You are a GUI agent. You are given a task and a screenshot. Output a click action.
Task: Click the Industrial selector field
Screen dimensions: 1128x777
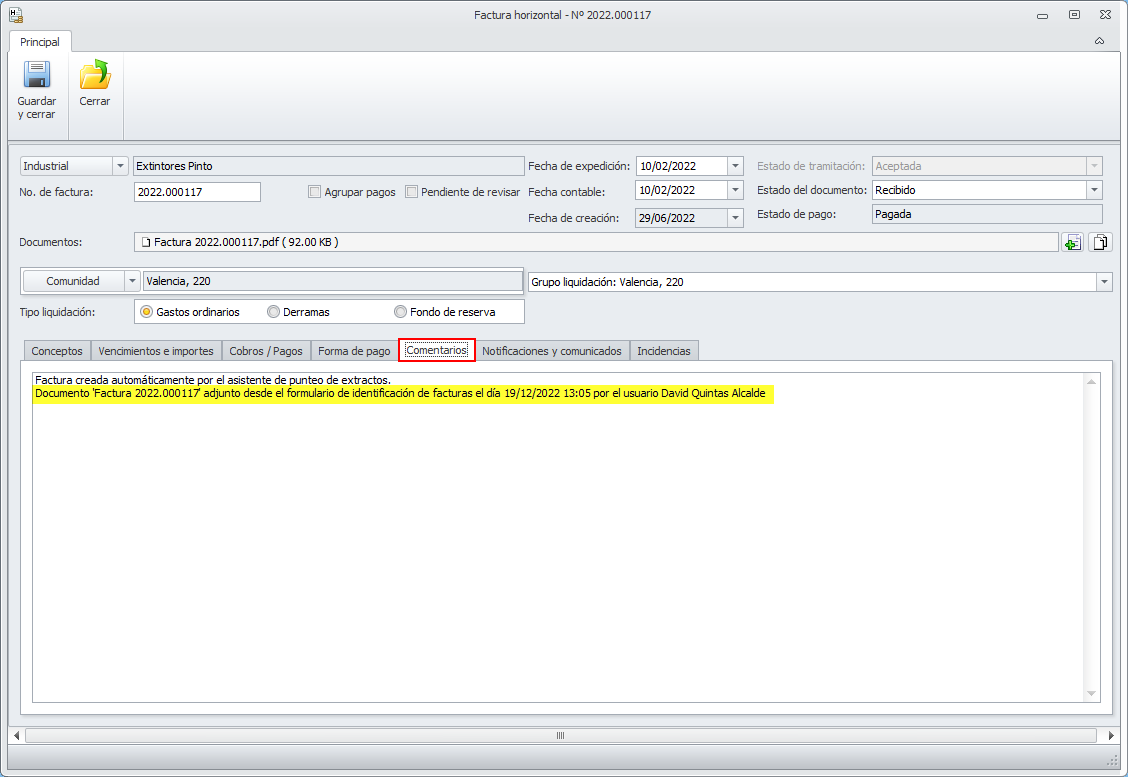coord(66,166)
